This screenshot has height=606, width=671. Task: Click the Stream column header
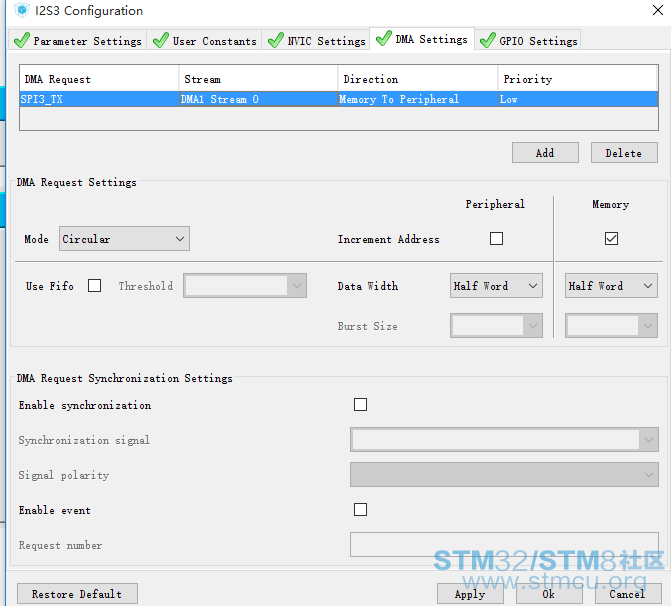point(258,79)
